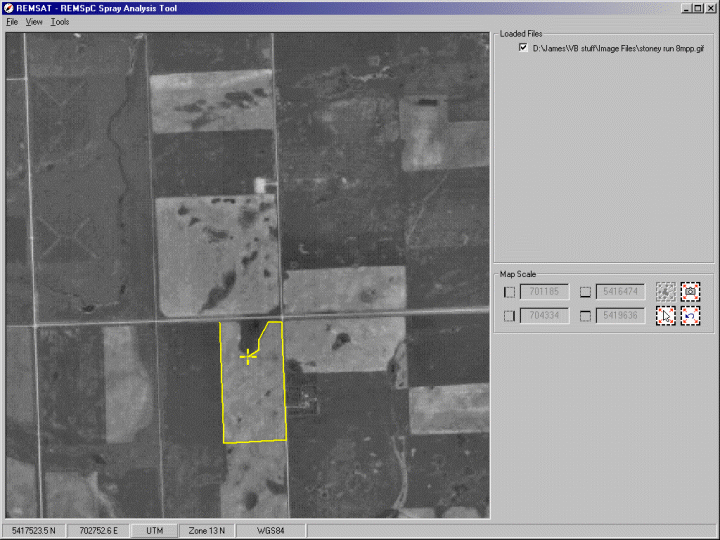Open the File menu

pyautogui.click(x=12, y=21)
